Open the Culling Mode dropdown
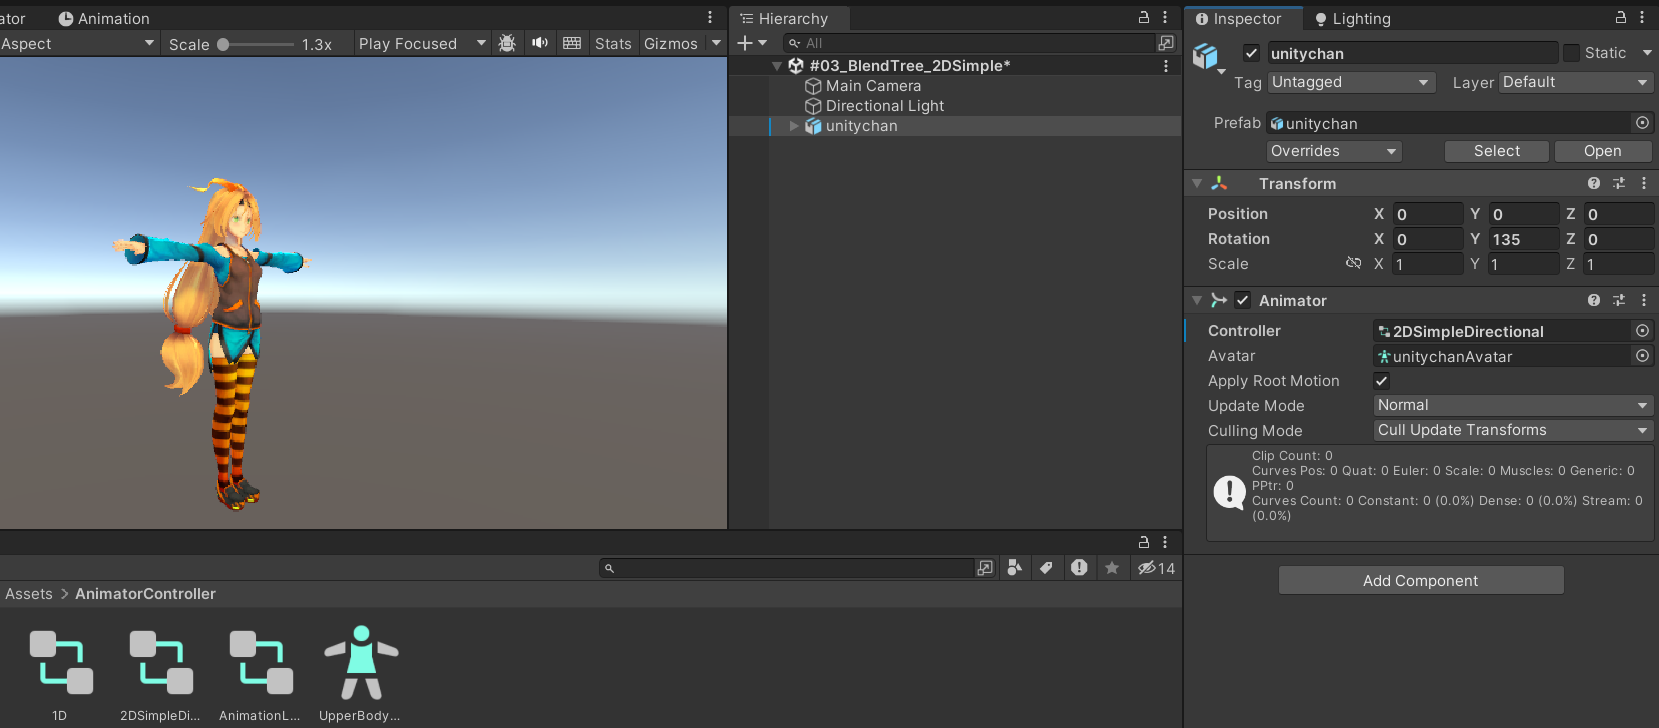Screen dimensions: 1659x728 pyautogui.click(x=1513, y=430)
